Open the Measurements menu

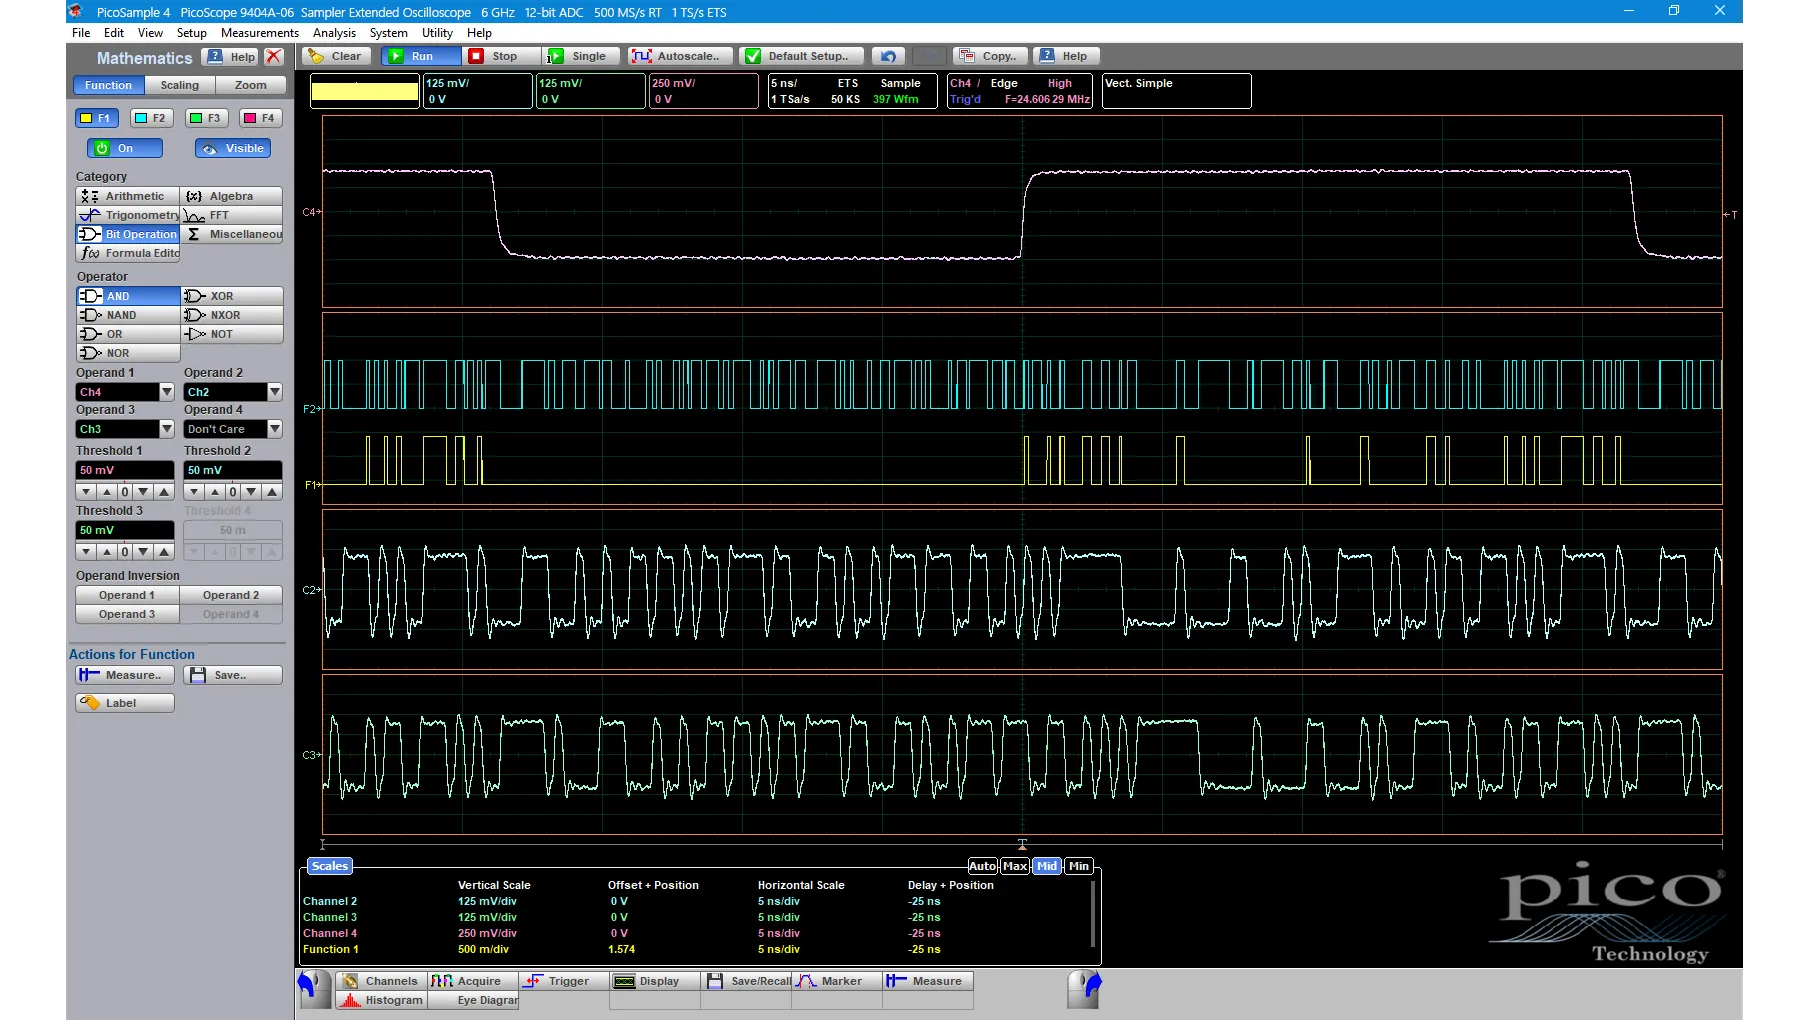pos(260,33)
